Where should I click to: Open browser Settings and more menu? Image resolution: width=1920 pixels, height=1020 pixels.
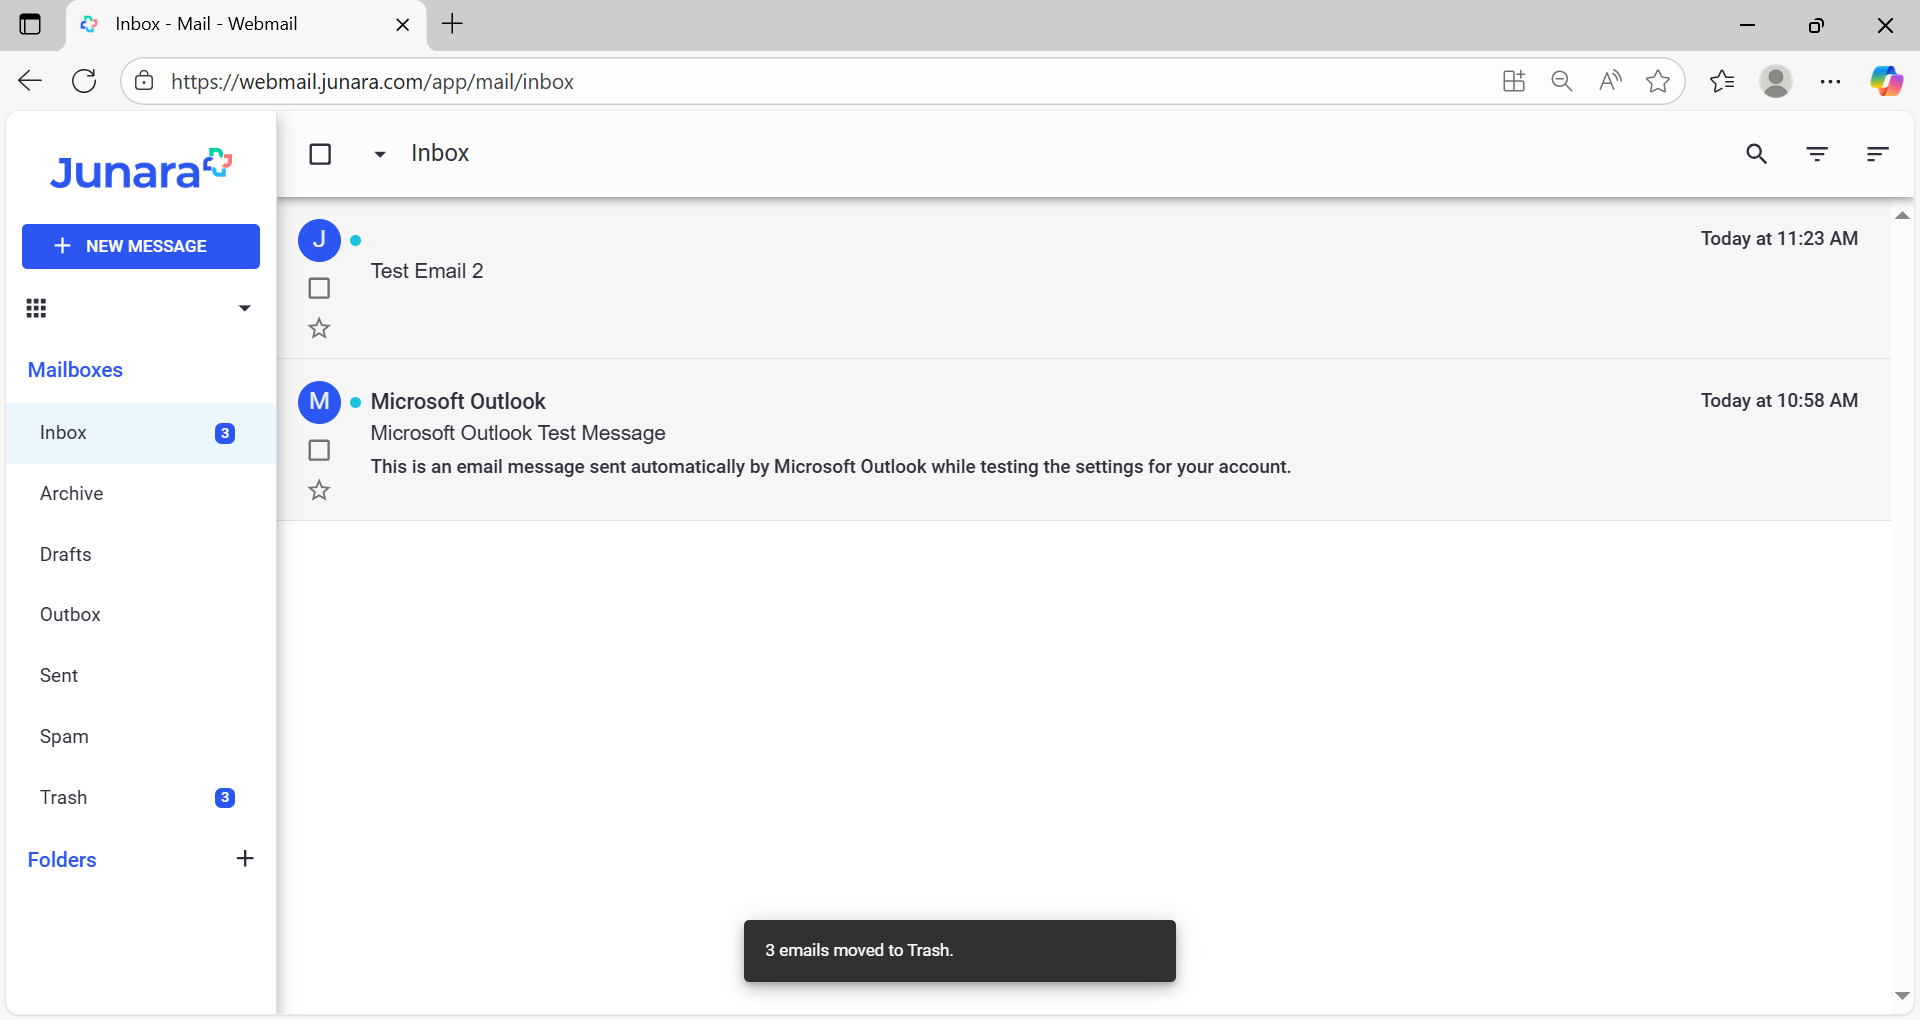click(x=1830, y=81)
